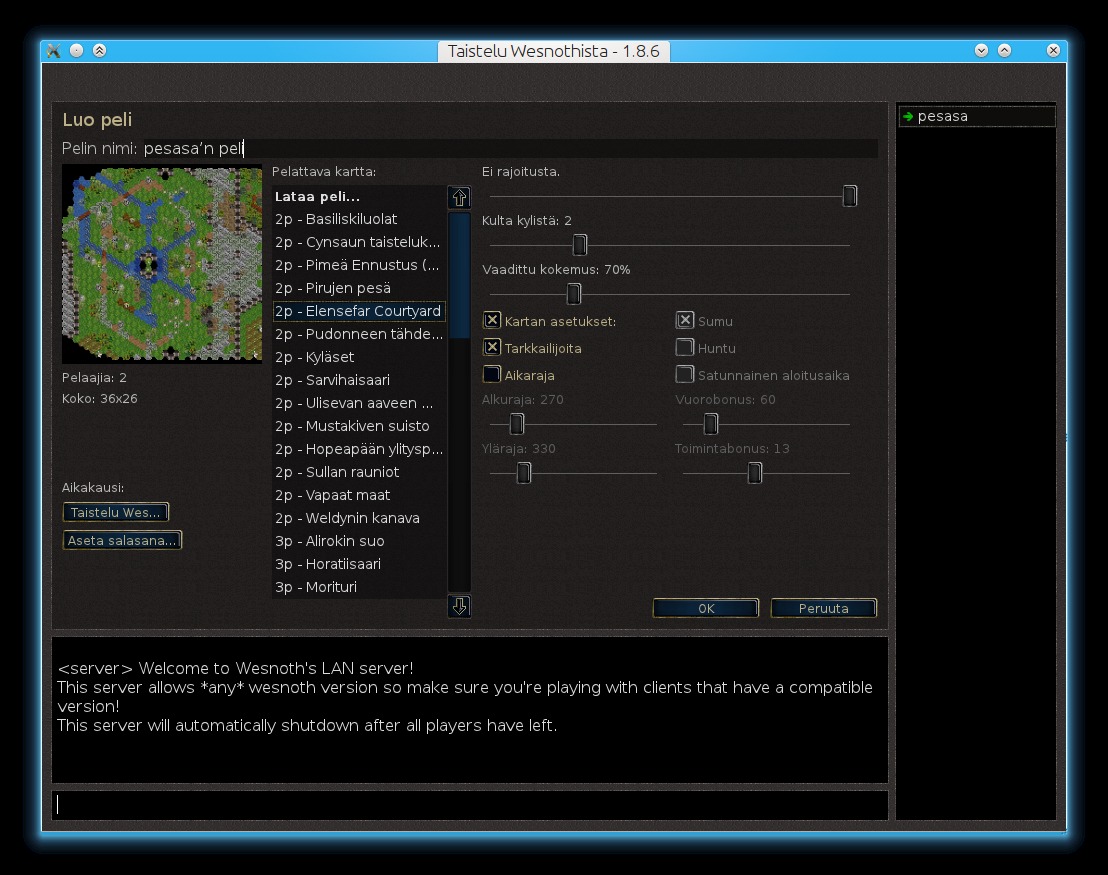Click the Aseta salasana... button
This screenshot has height=875, width=1108.
[122, 541]
